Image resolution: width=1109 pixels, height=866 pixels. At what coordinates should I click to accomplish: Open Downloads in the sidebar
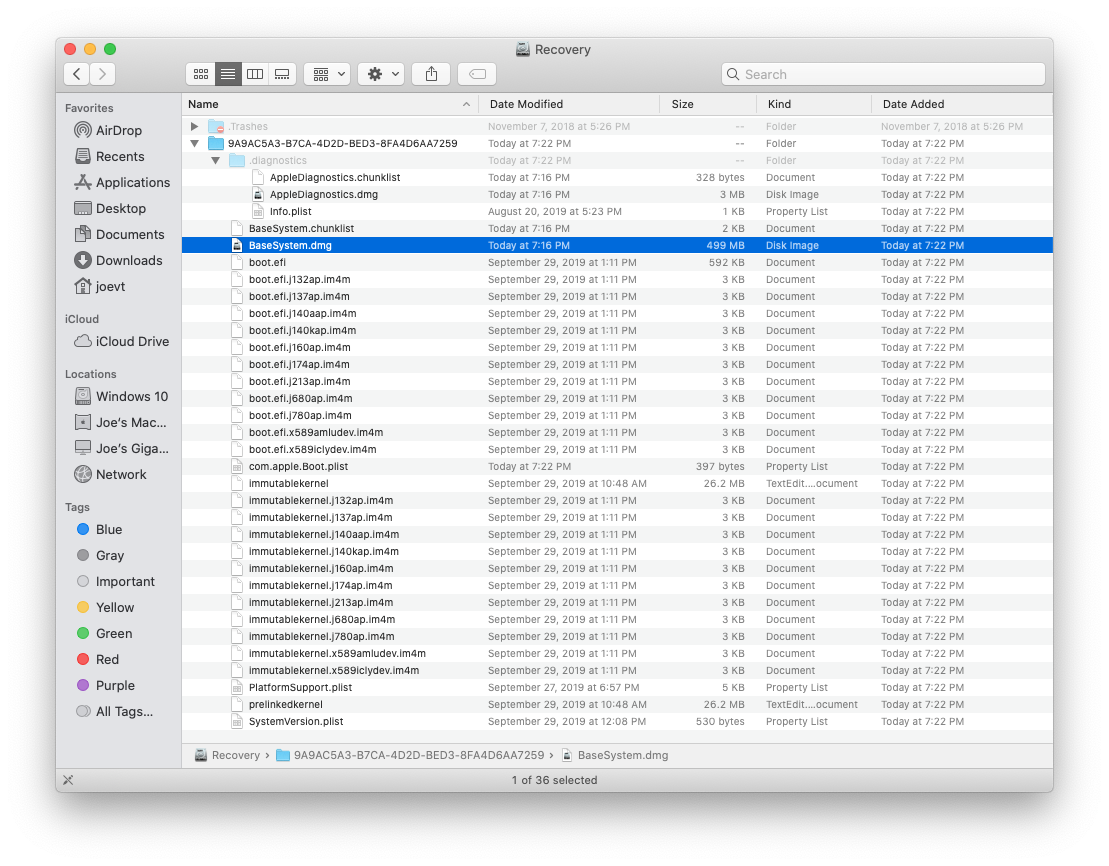point(119,260)
